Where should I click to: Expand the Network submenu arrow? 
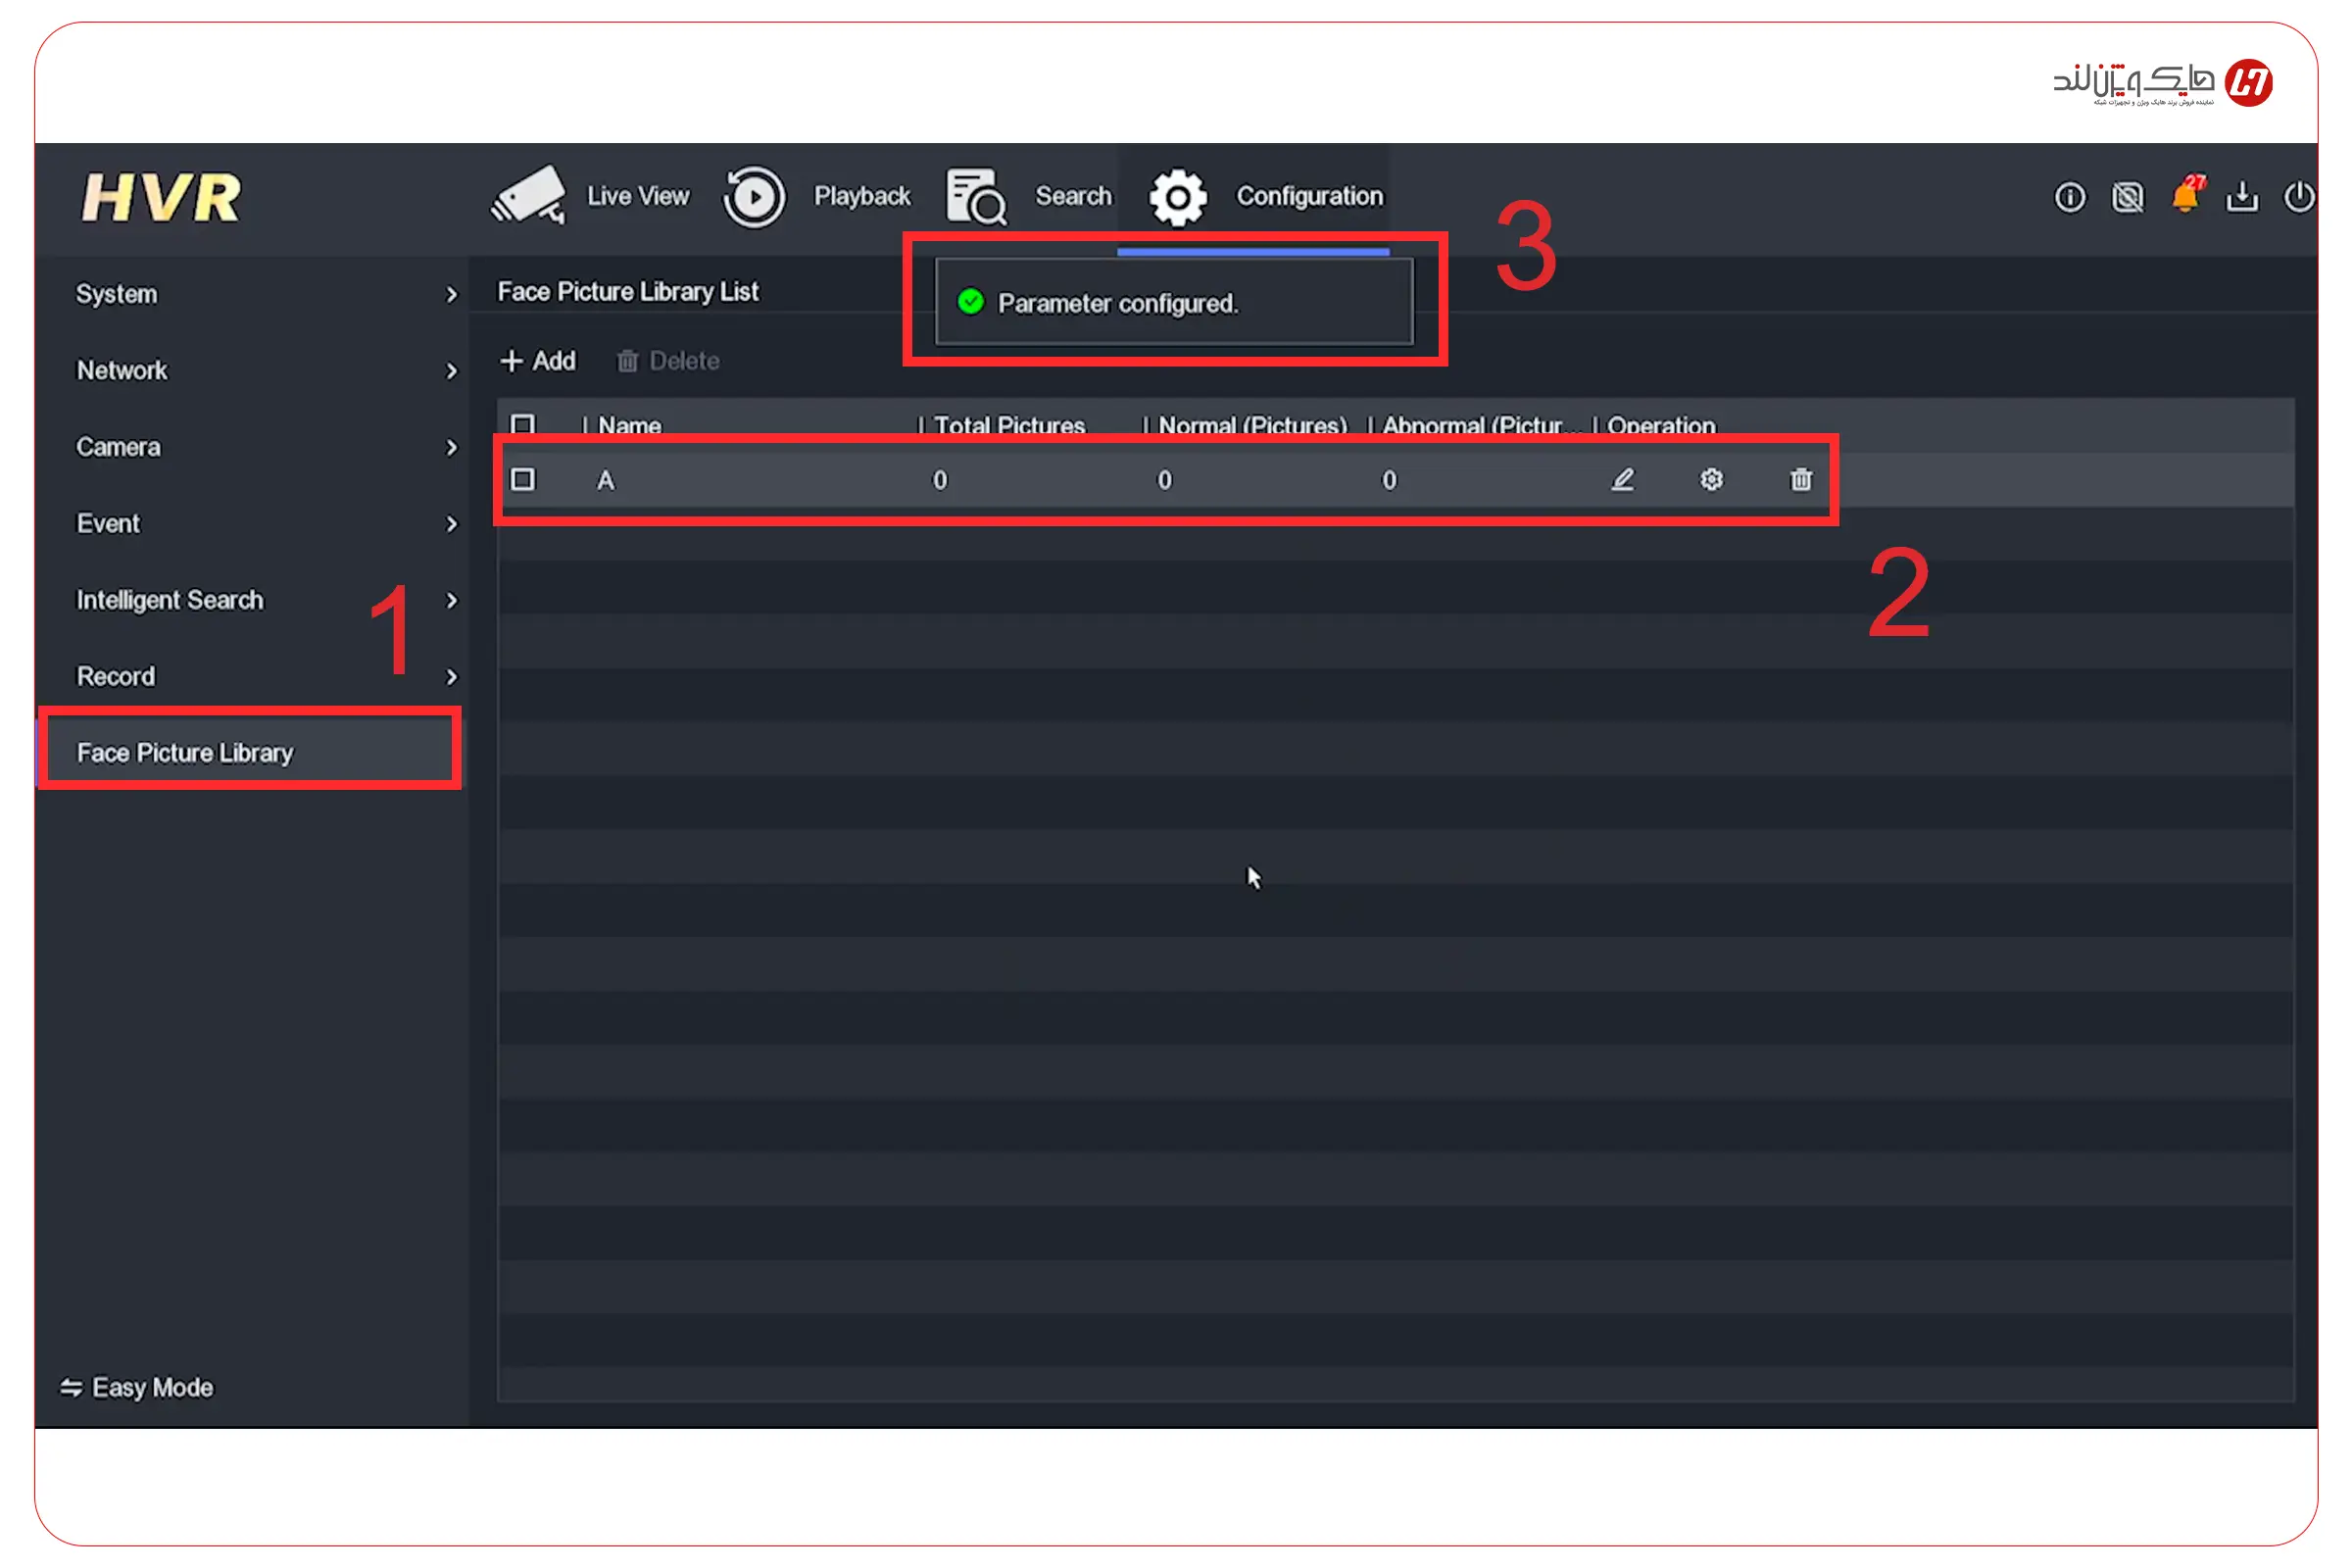[x=451, y=371]
